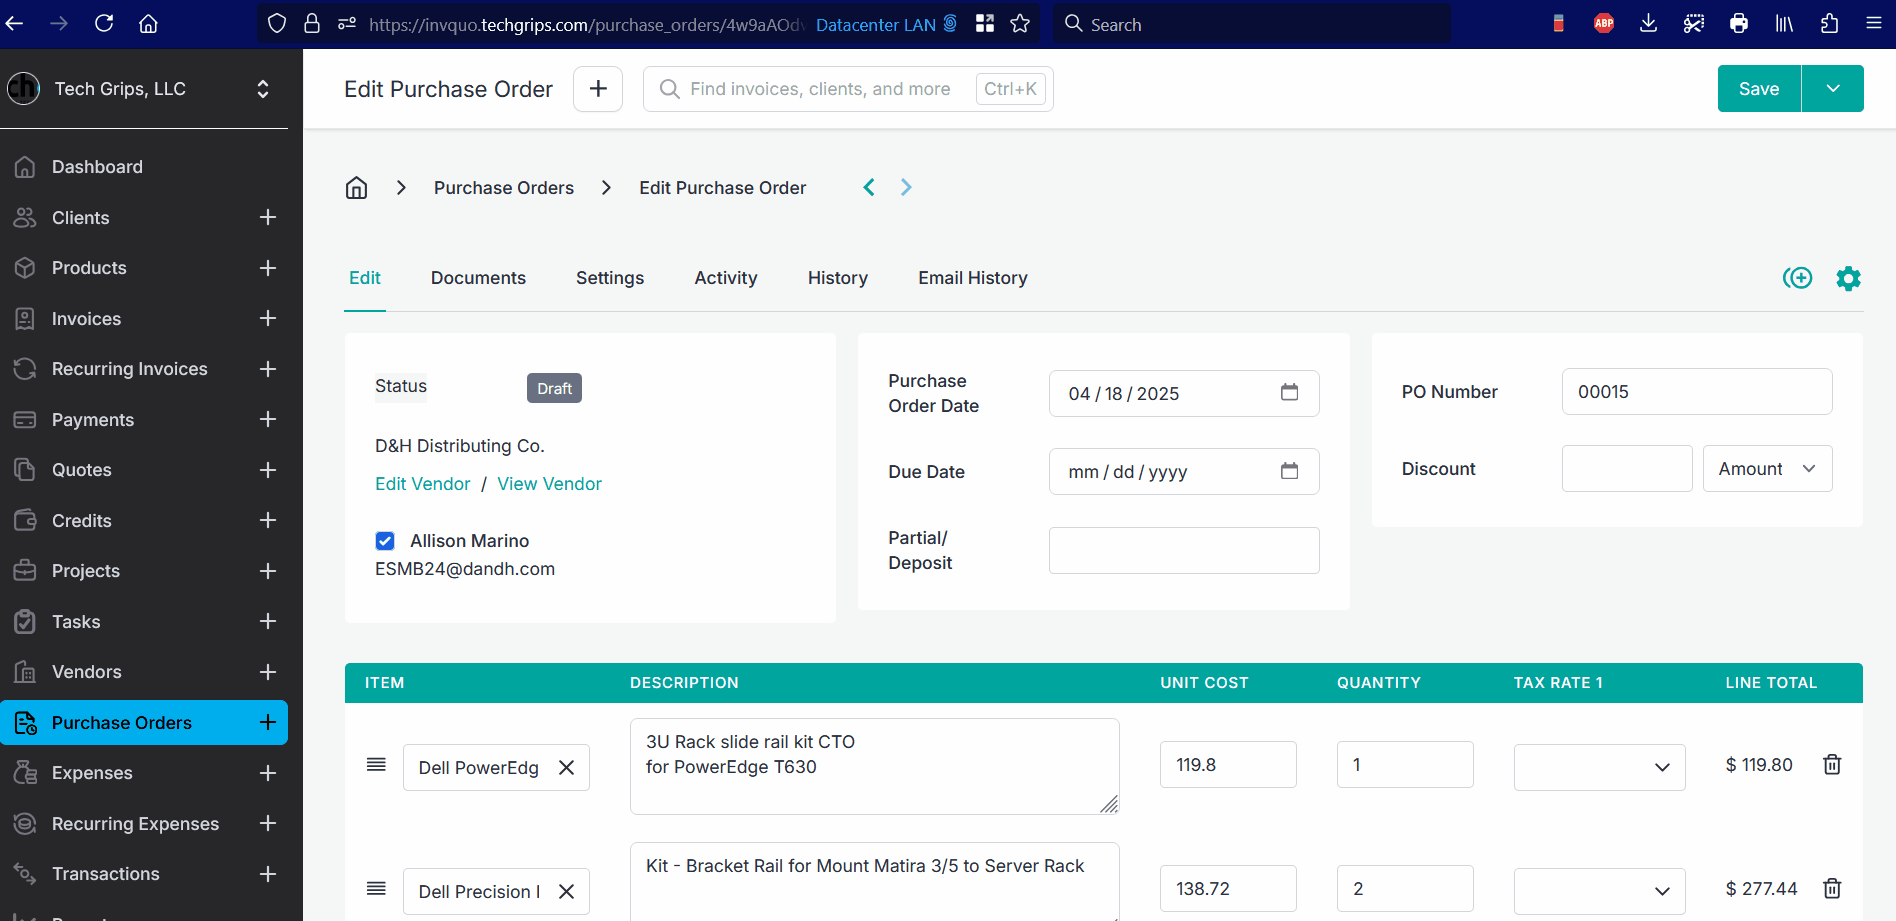Create new purchase order from sidebar plus
Screen dimensions: 1896x921
click(x=268, y=722)
